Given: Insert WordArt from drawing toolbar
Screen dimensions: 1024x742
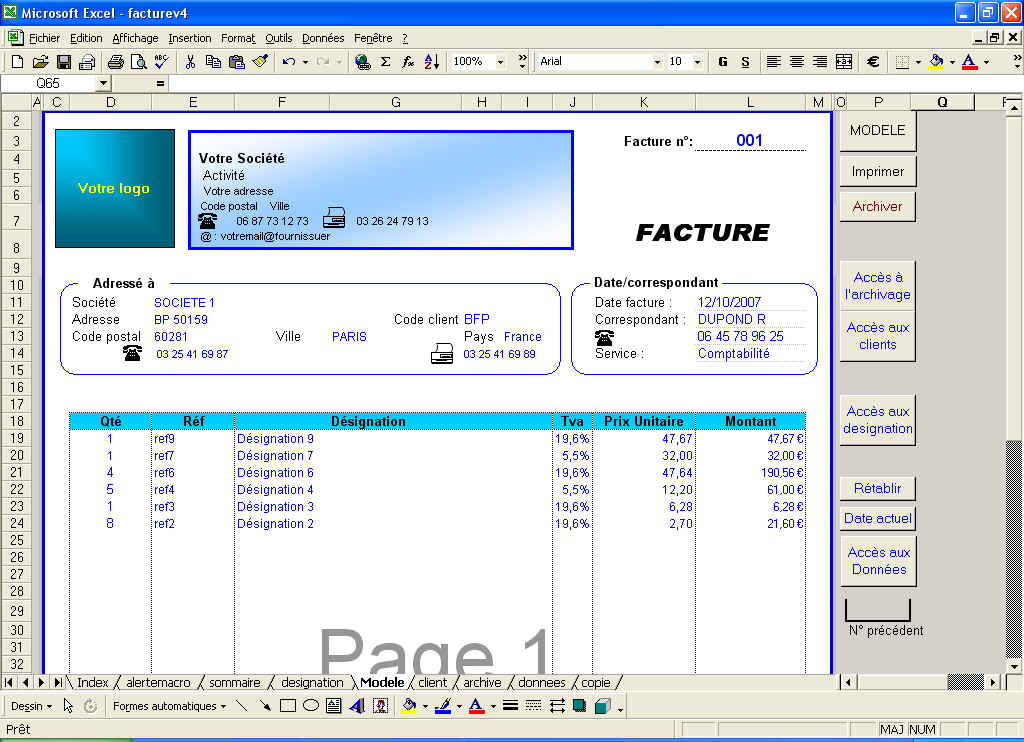Looking at the screenshot, I should (357, 706).
